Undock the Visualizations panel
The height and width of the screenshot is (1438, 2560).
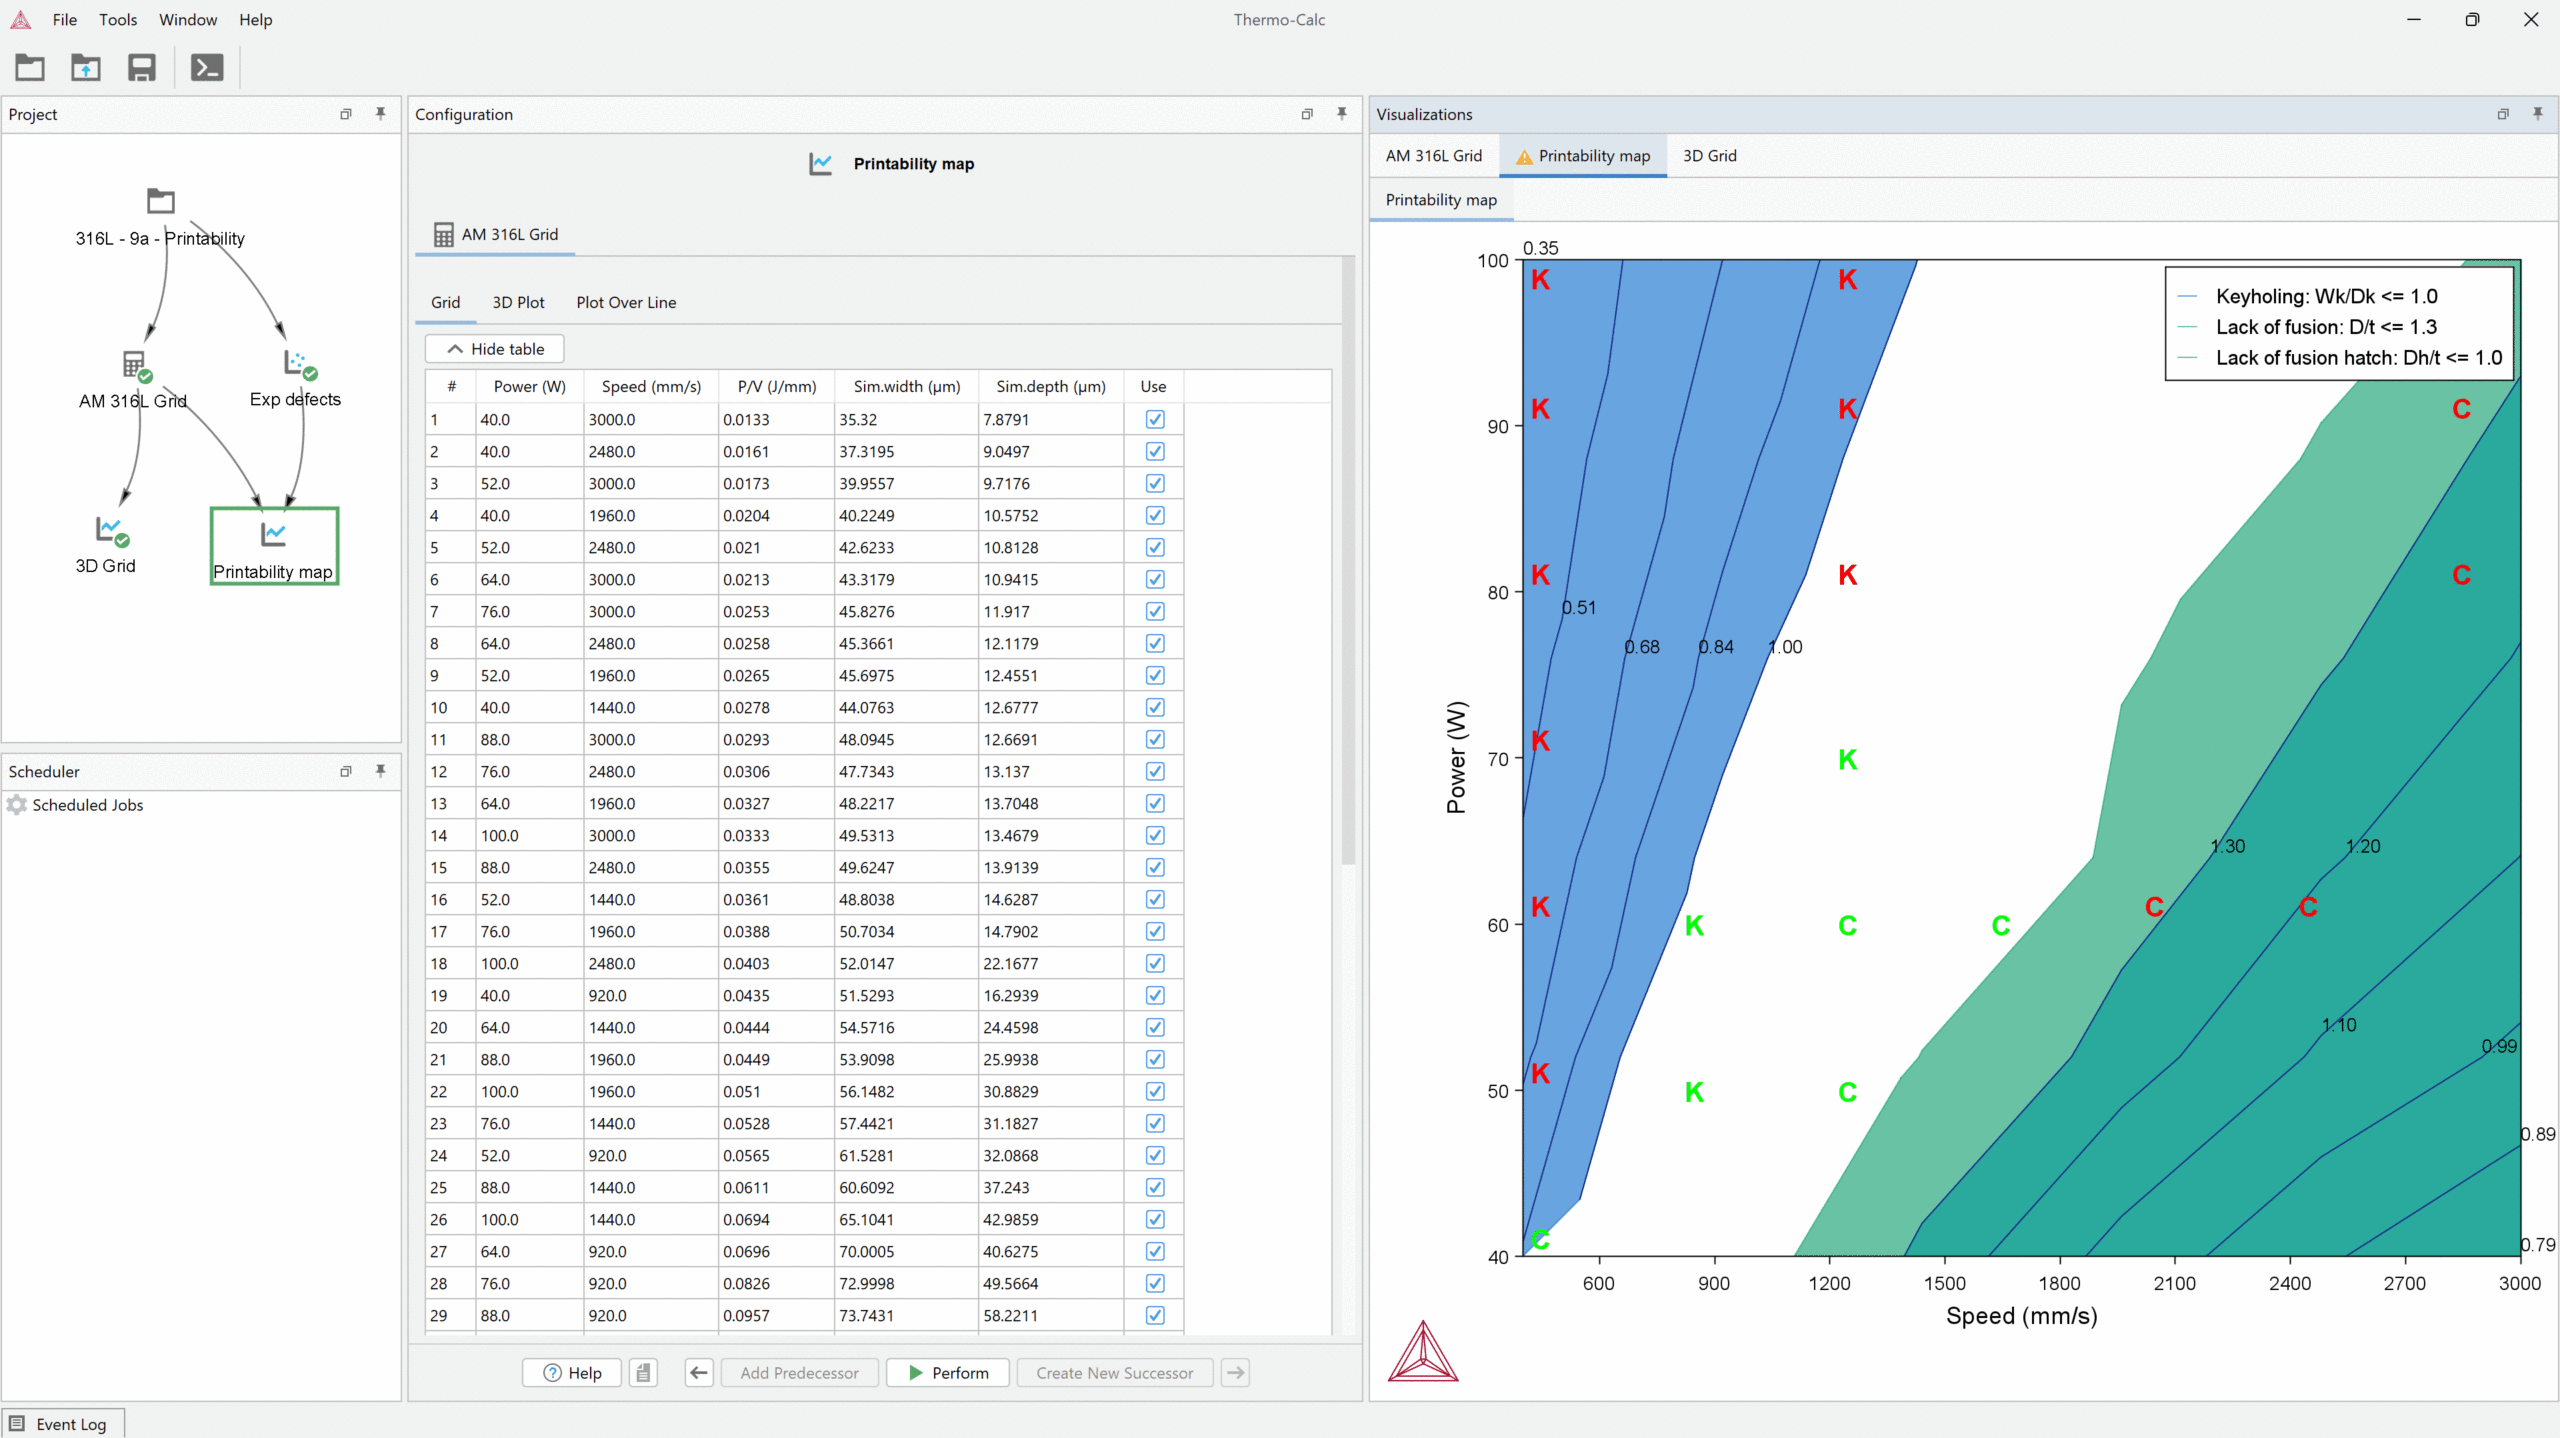2503,114
